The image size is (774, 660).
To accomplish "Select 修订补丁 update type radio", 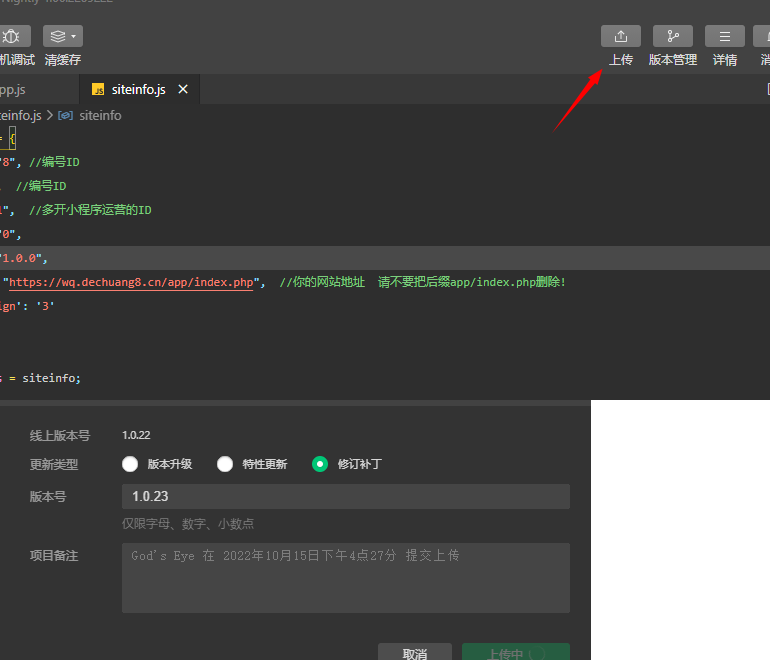I will click(320, 464).
